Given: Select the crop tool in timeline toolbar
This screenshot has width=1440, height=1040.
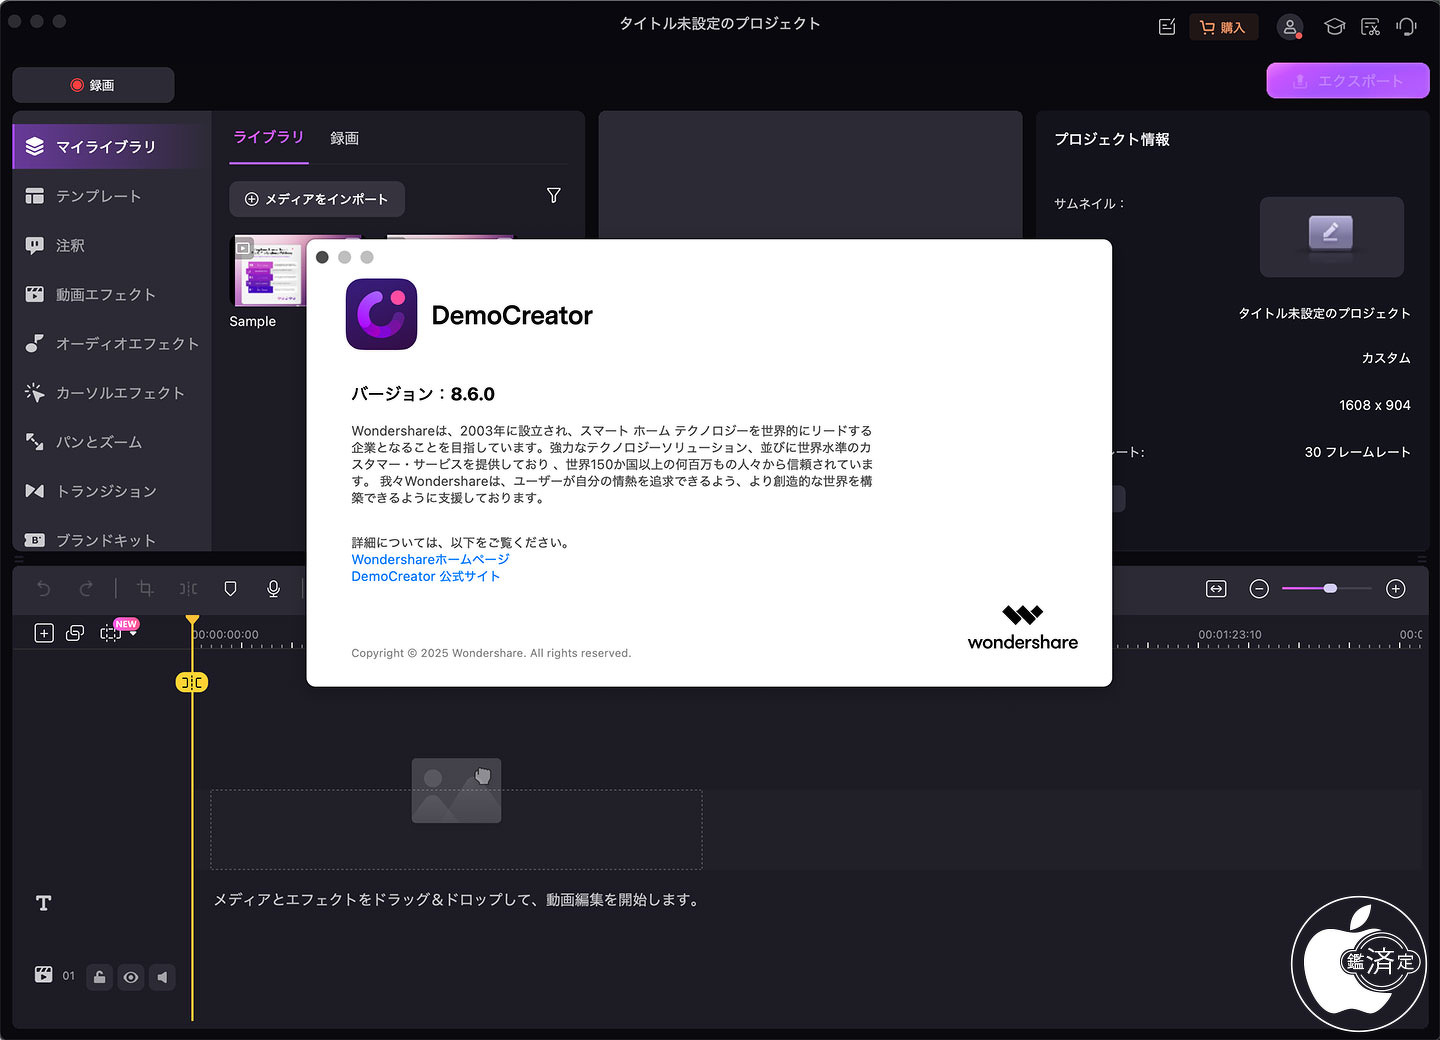Looking at the screenshot, I should (x=145, y=588).
